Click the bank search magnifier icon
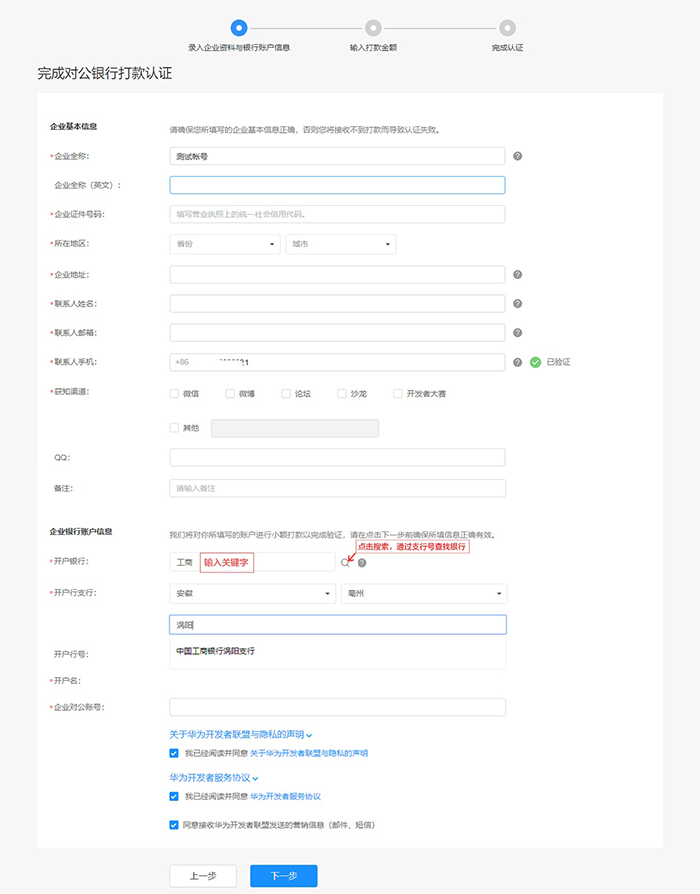 (x=346, y=563)
